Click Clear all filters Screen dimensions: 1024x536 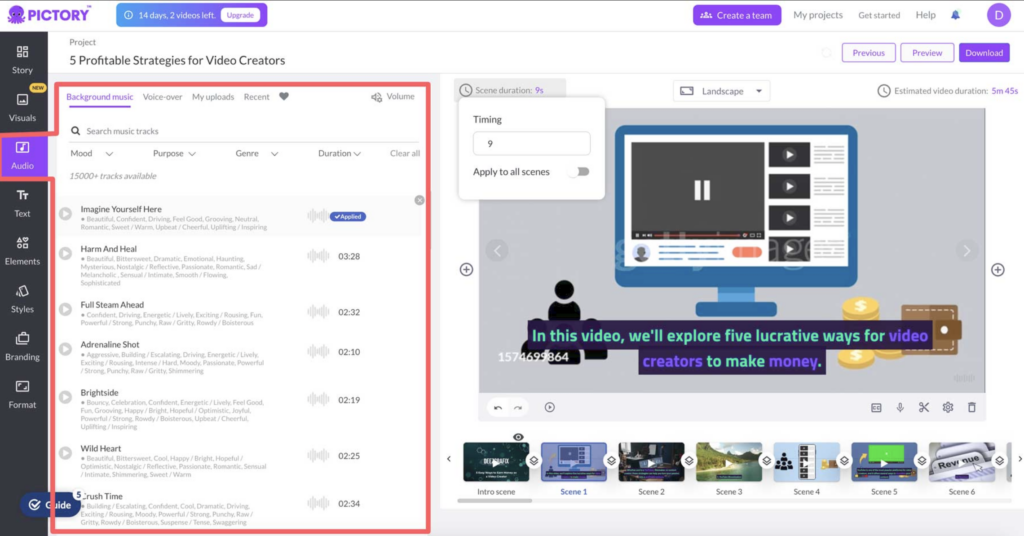tap(405, 153)
